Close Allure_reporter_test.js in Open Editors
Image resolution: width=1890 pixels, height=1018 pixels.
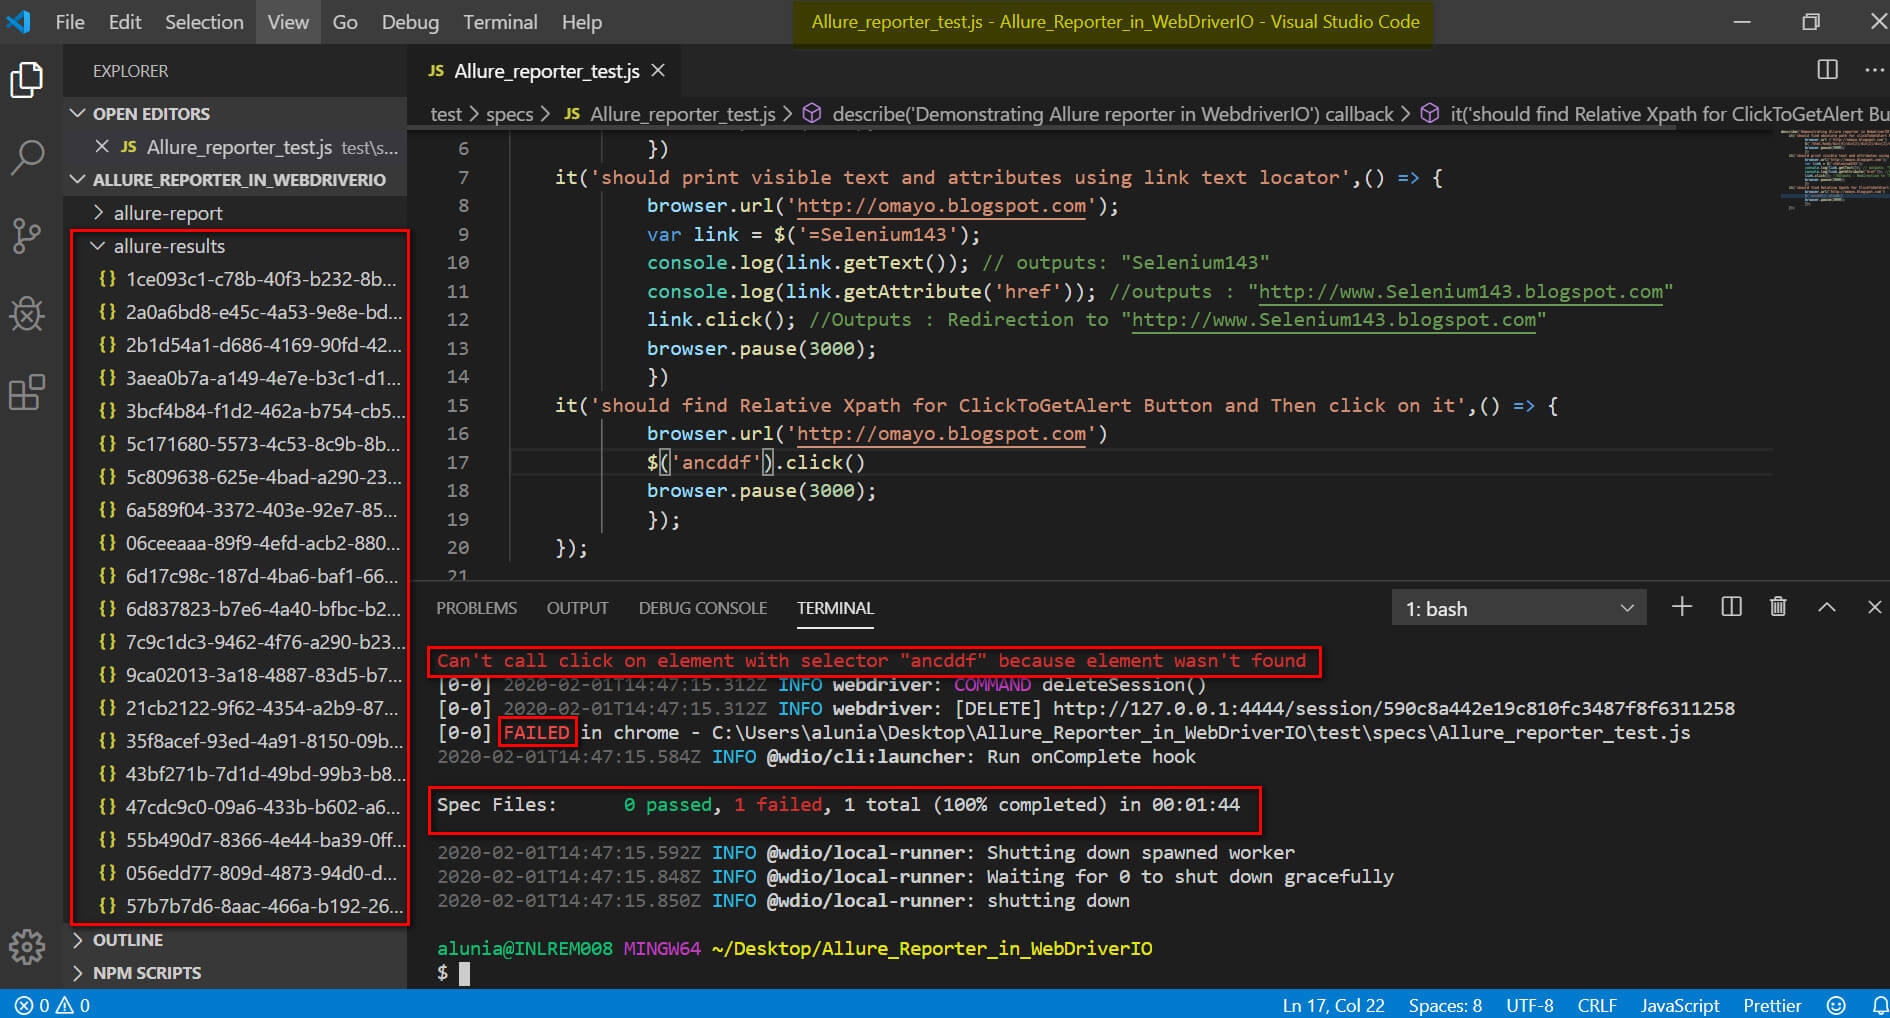[102, 147]
